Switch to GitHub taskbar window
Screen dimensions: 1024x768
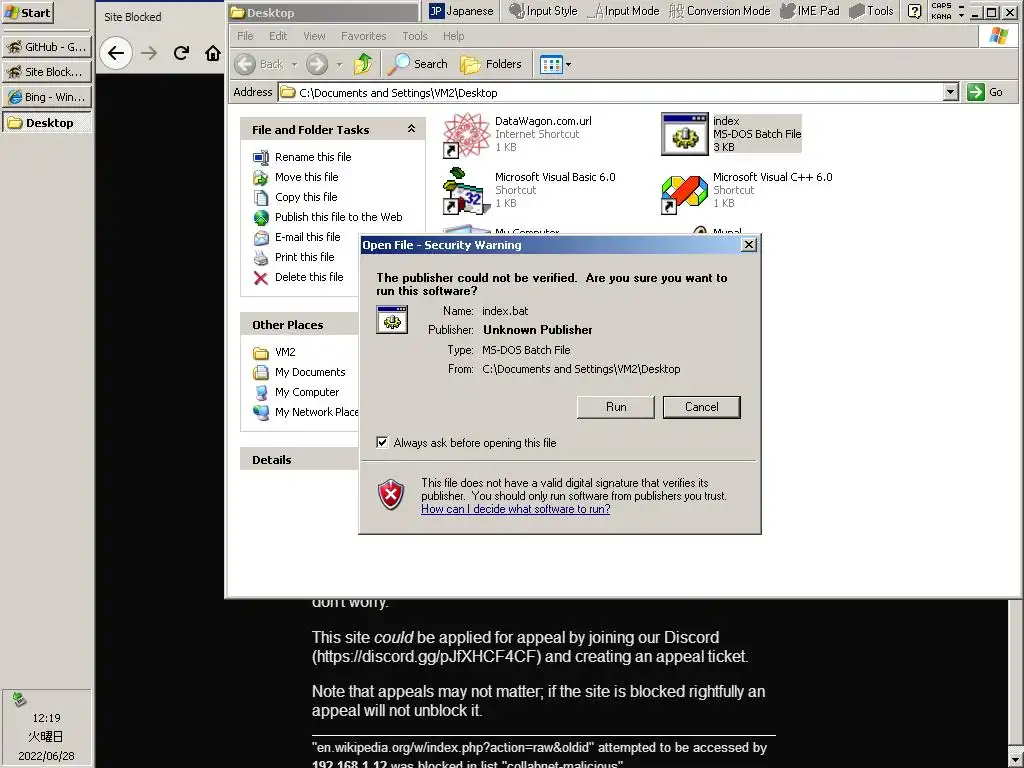click(46, 47)
